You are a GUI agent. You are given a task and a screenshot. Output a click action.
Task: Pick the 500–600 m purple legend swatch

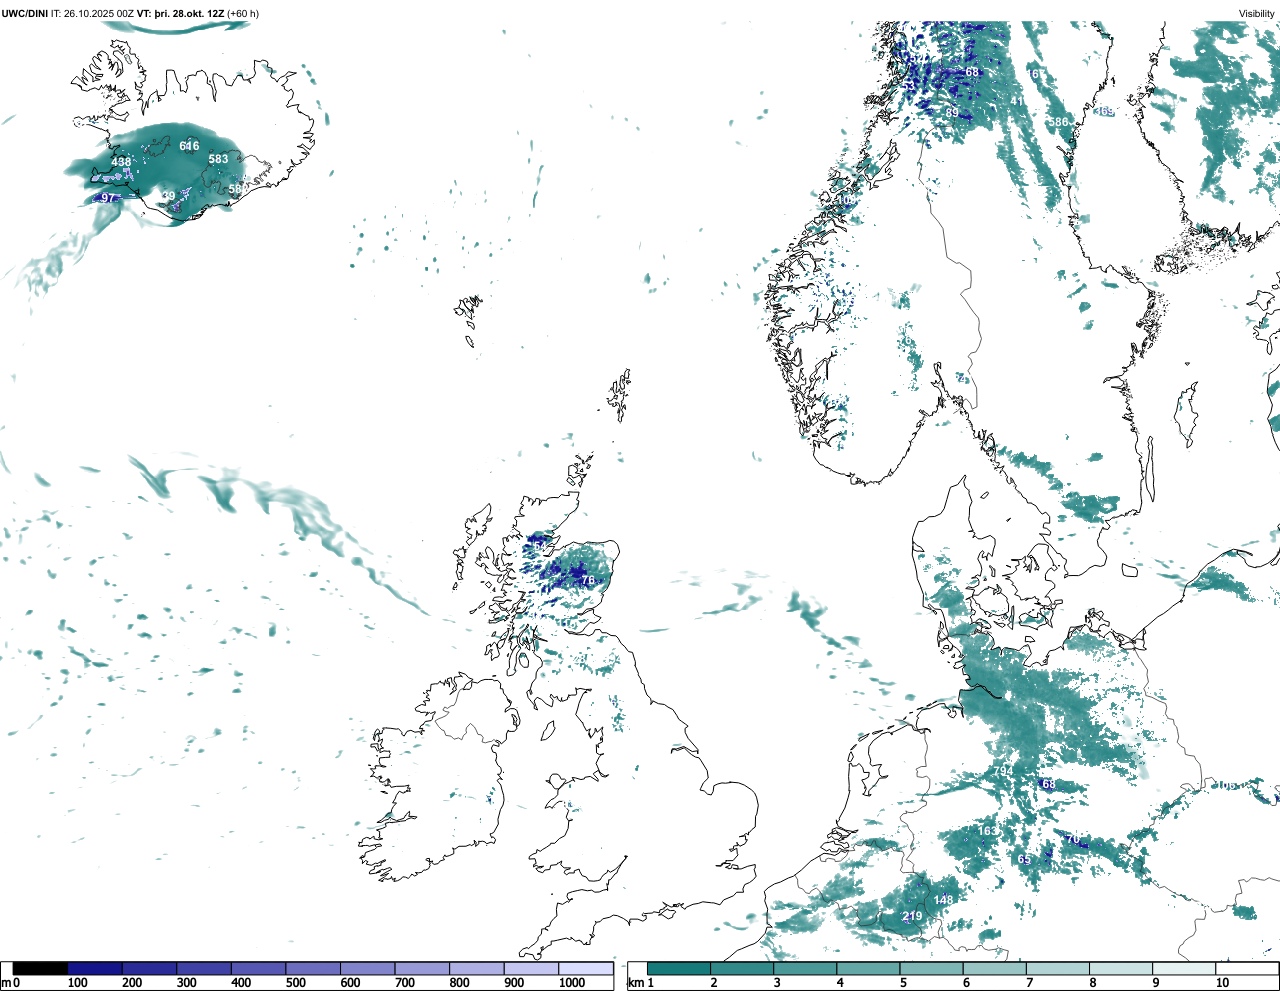313,969
